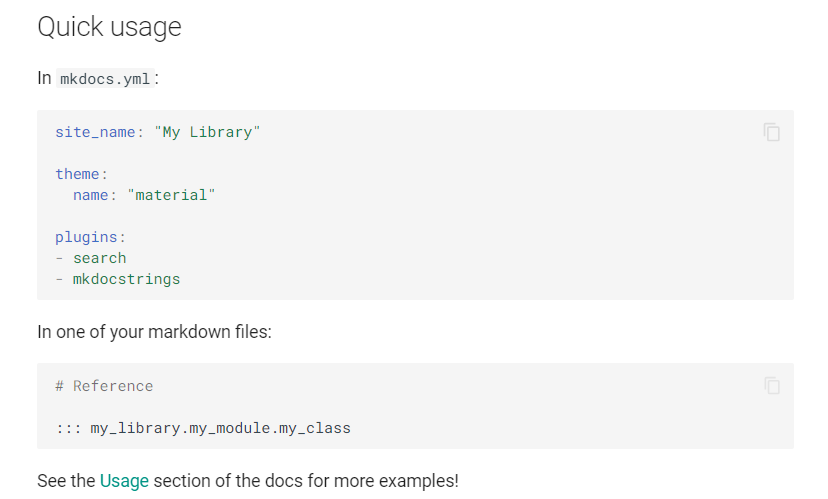Copy the Reference markdown code block
The width and height of the screenshot is (828, 499).
pyautogui.click(x=771, y=385)
